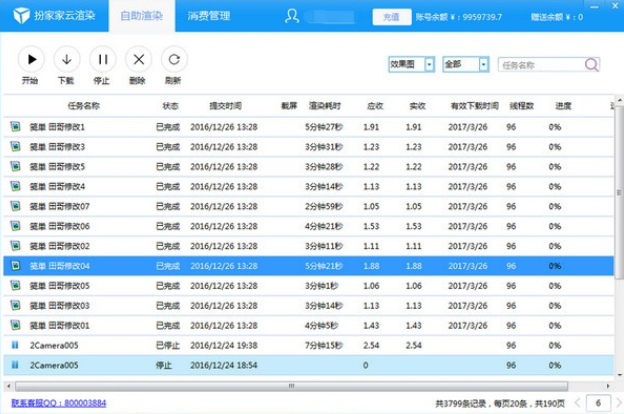Switch to the 消费管理 tab
Viewport: 624px width, 414px height.
209,16
